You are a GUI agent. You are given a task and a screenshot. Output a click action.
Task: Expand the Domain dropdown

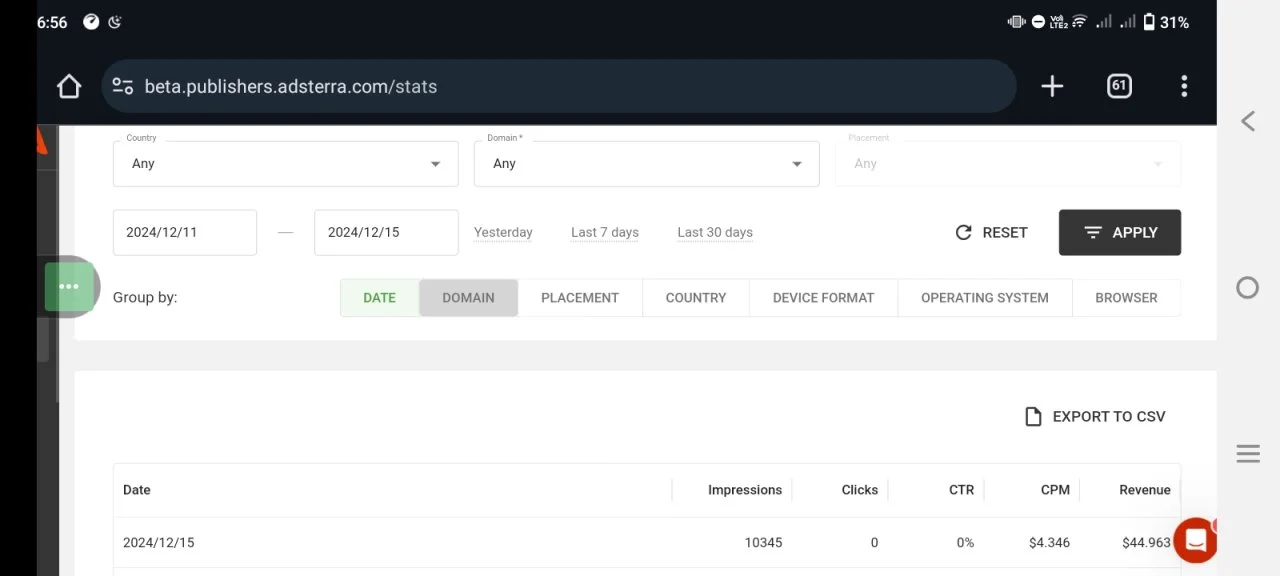[646, 163]
